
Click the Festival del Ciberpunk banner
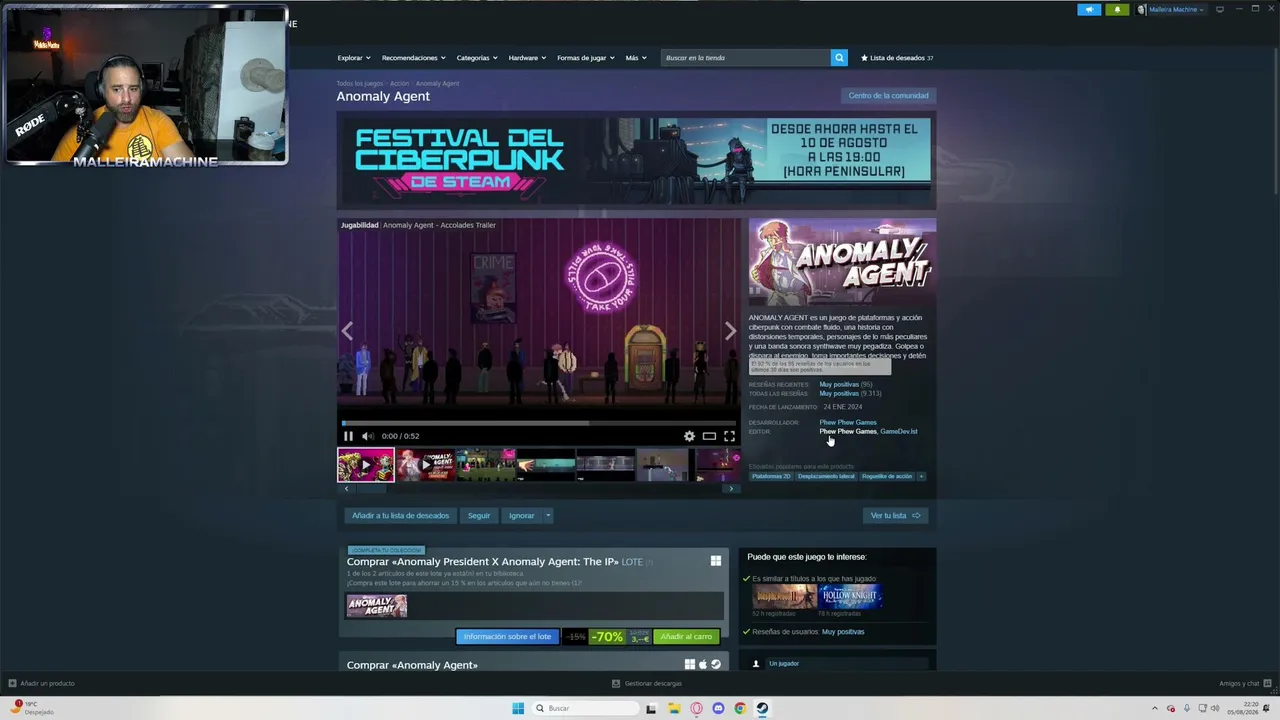tap(636, 158)
